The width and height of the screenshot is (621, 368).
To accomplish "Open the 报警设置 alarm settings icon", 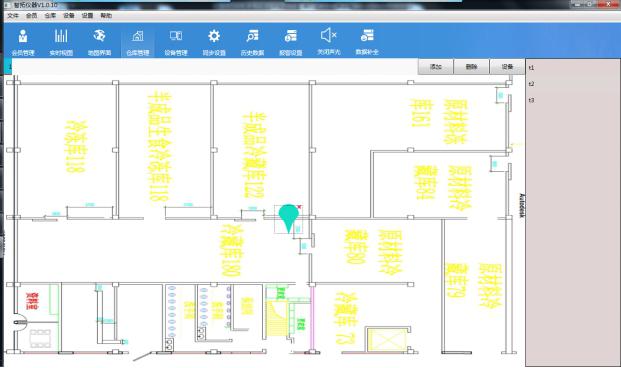I will coord(290,41).
